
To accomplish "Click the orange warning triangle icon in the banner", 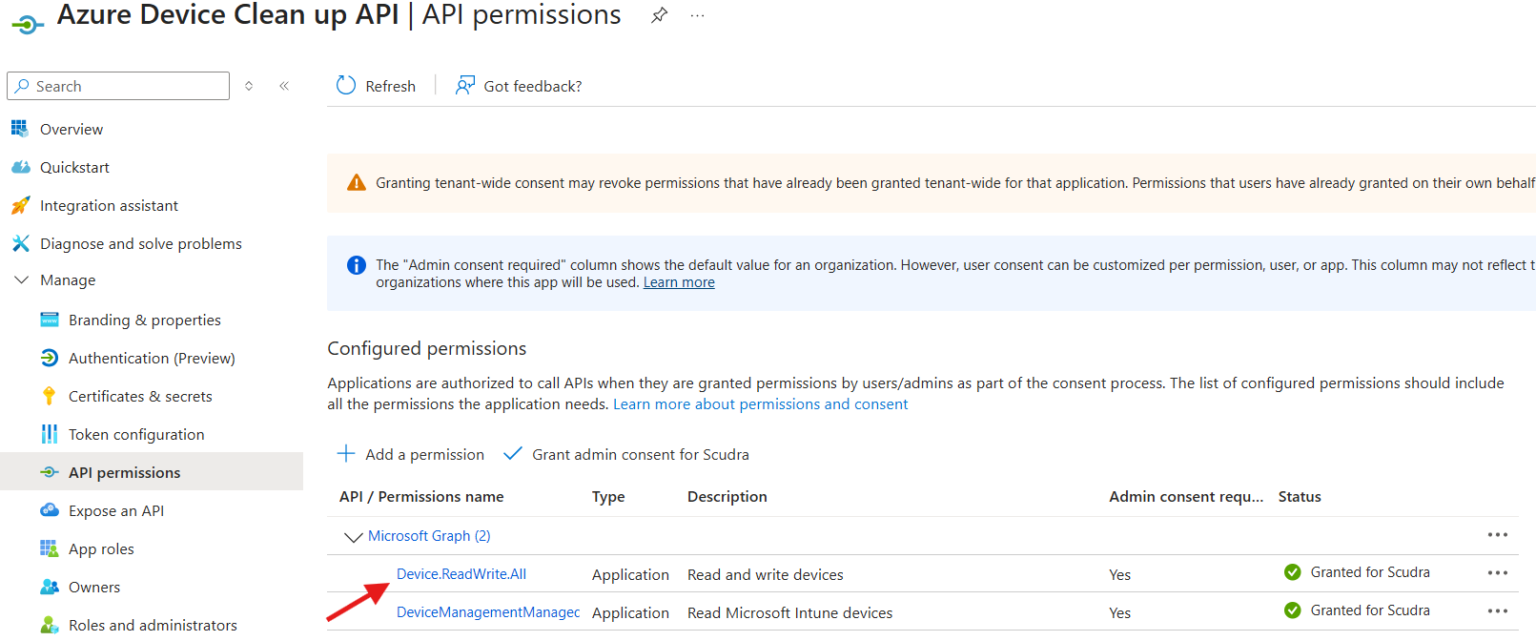I will (356, 183).
